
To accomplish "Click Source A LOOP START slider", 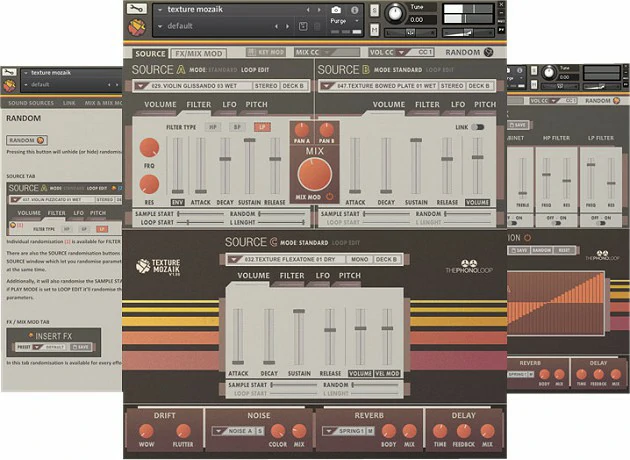I will pyautogui.click(x=200, y=222).
